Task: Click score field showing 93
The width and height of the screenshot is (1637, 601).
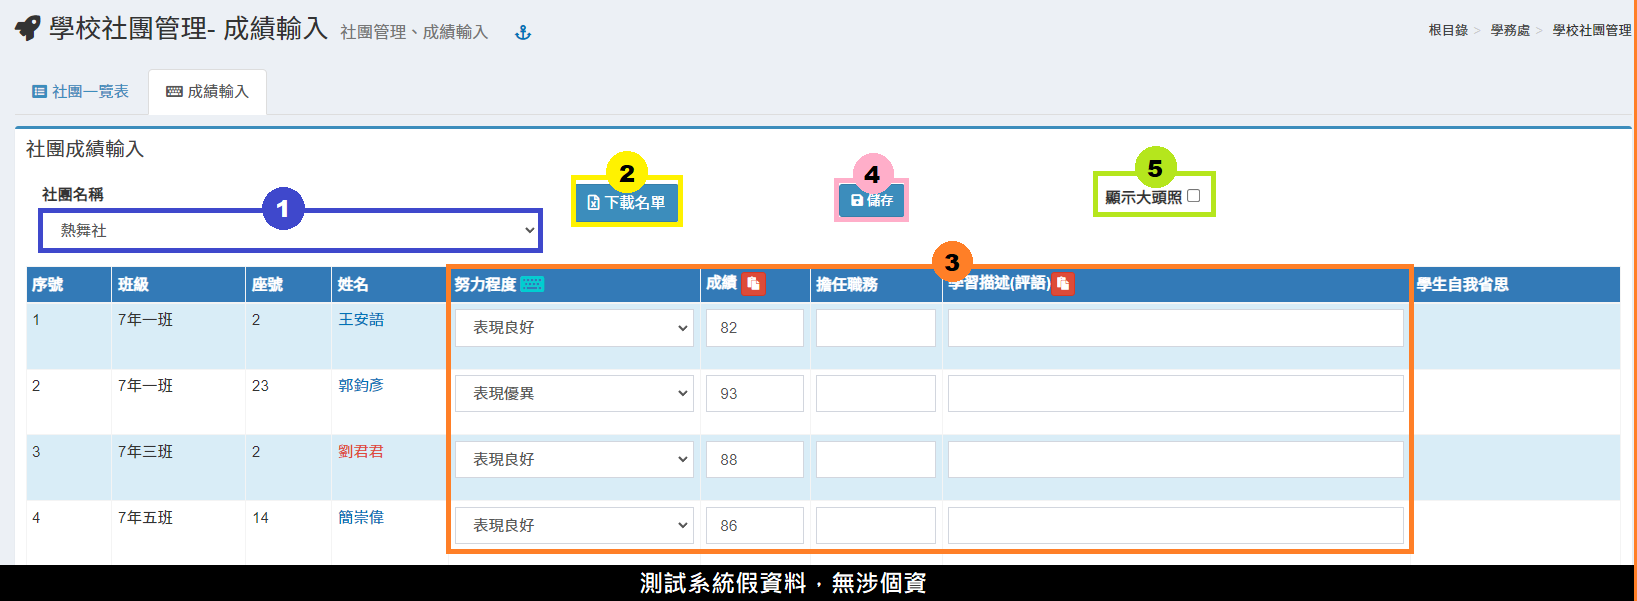Action: pos(754,394)
